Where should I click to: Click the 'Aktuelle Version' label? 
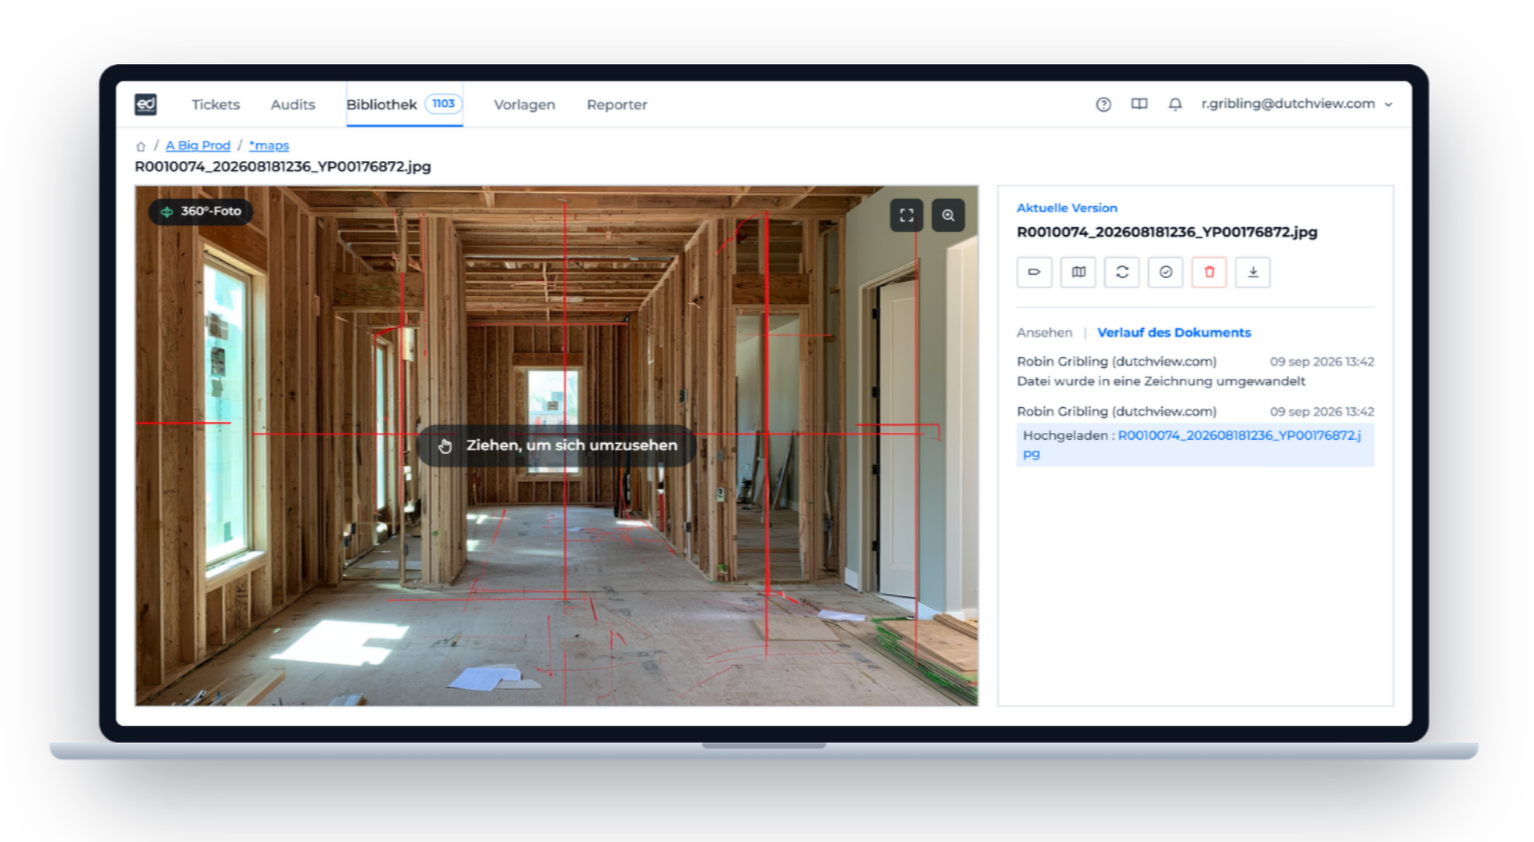tap(1067, 208)
